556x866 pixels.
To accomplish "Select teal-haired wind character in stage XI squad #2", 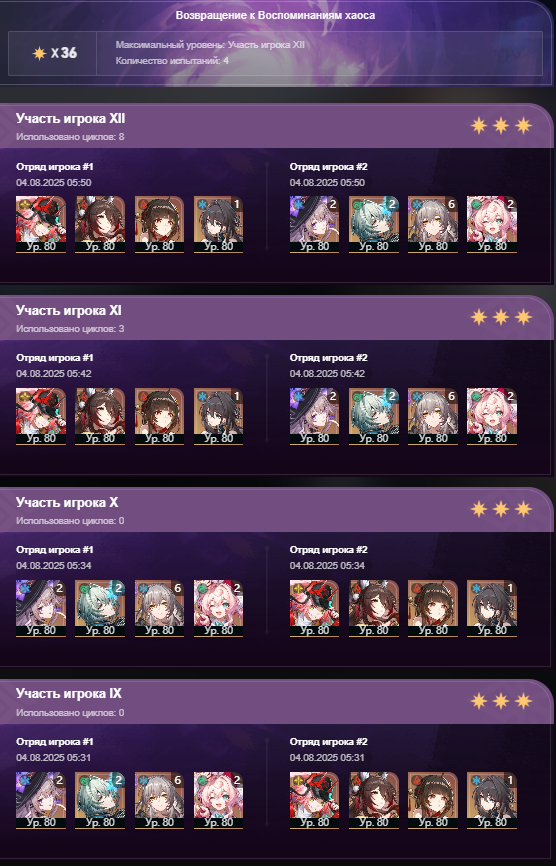I will click(374, 416).
